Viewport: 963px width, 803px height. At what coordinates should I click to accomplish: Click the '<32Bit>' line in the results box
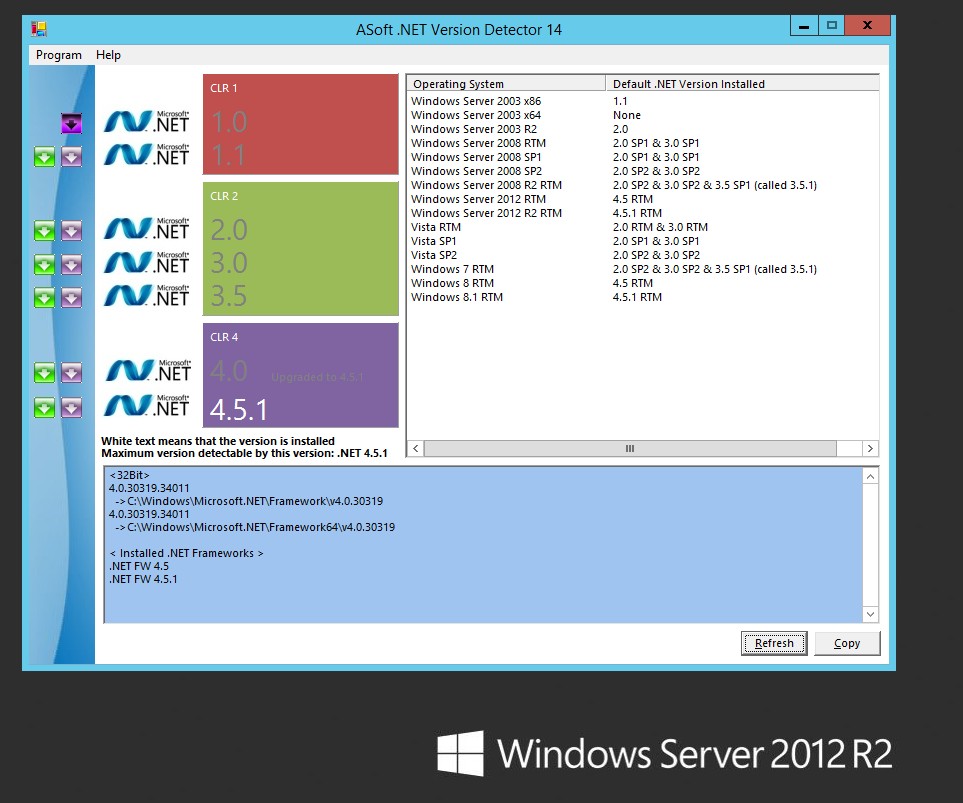(129, 475)
